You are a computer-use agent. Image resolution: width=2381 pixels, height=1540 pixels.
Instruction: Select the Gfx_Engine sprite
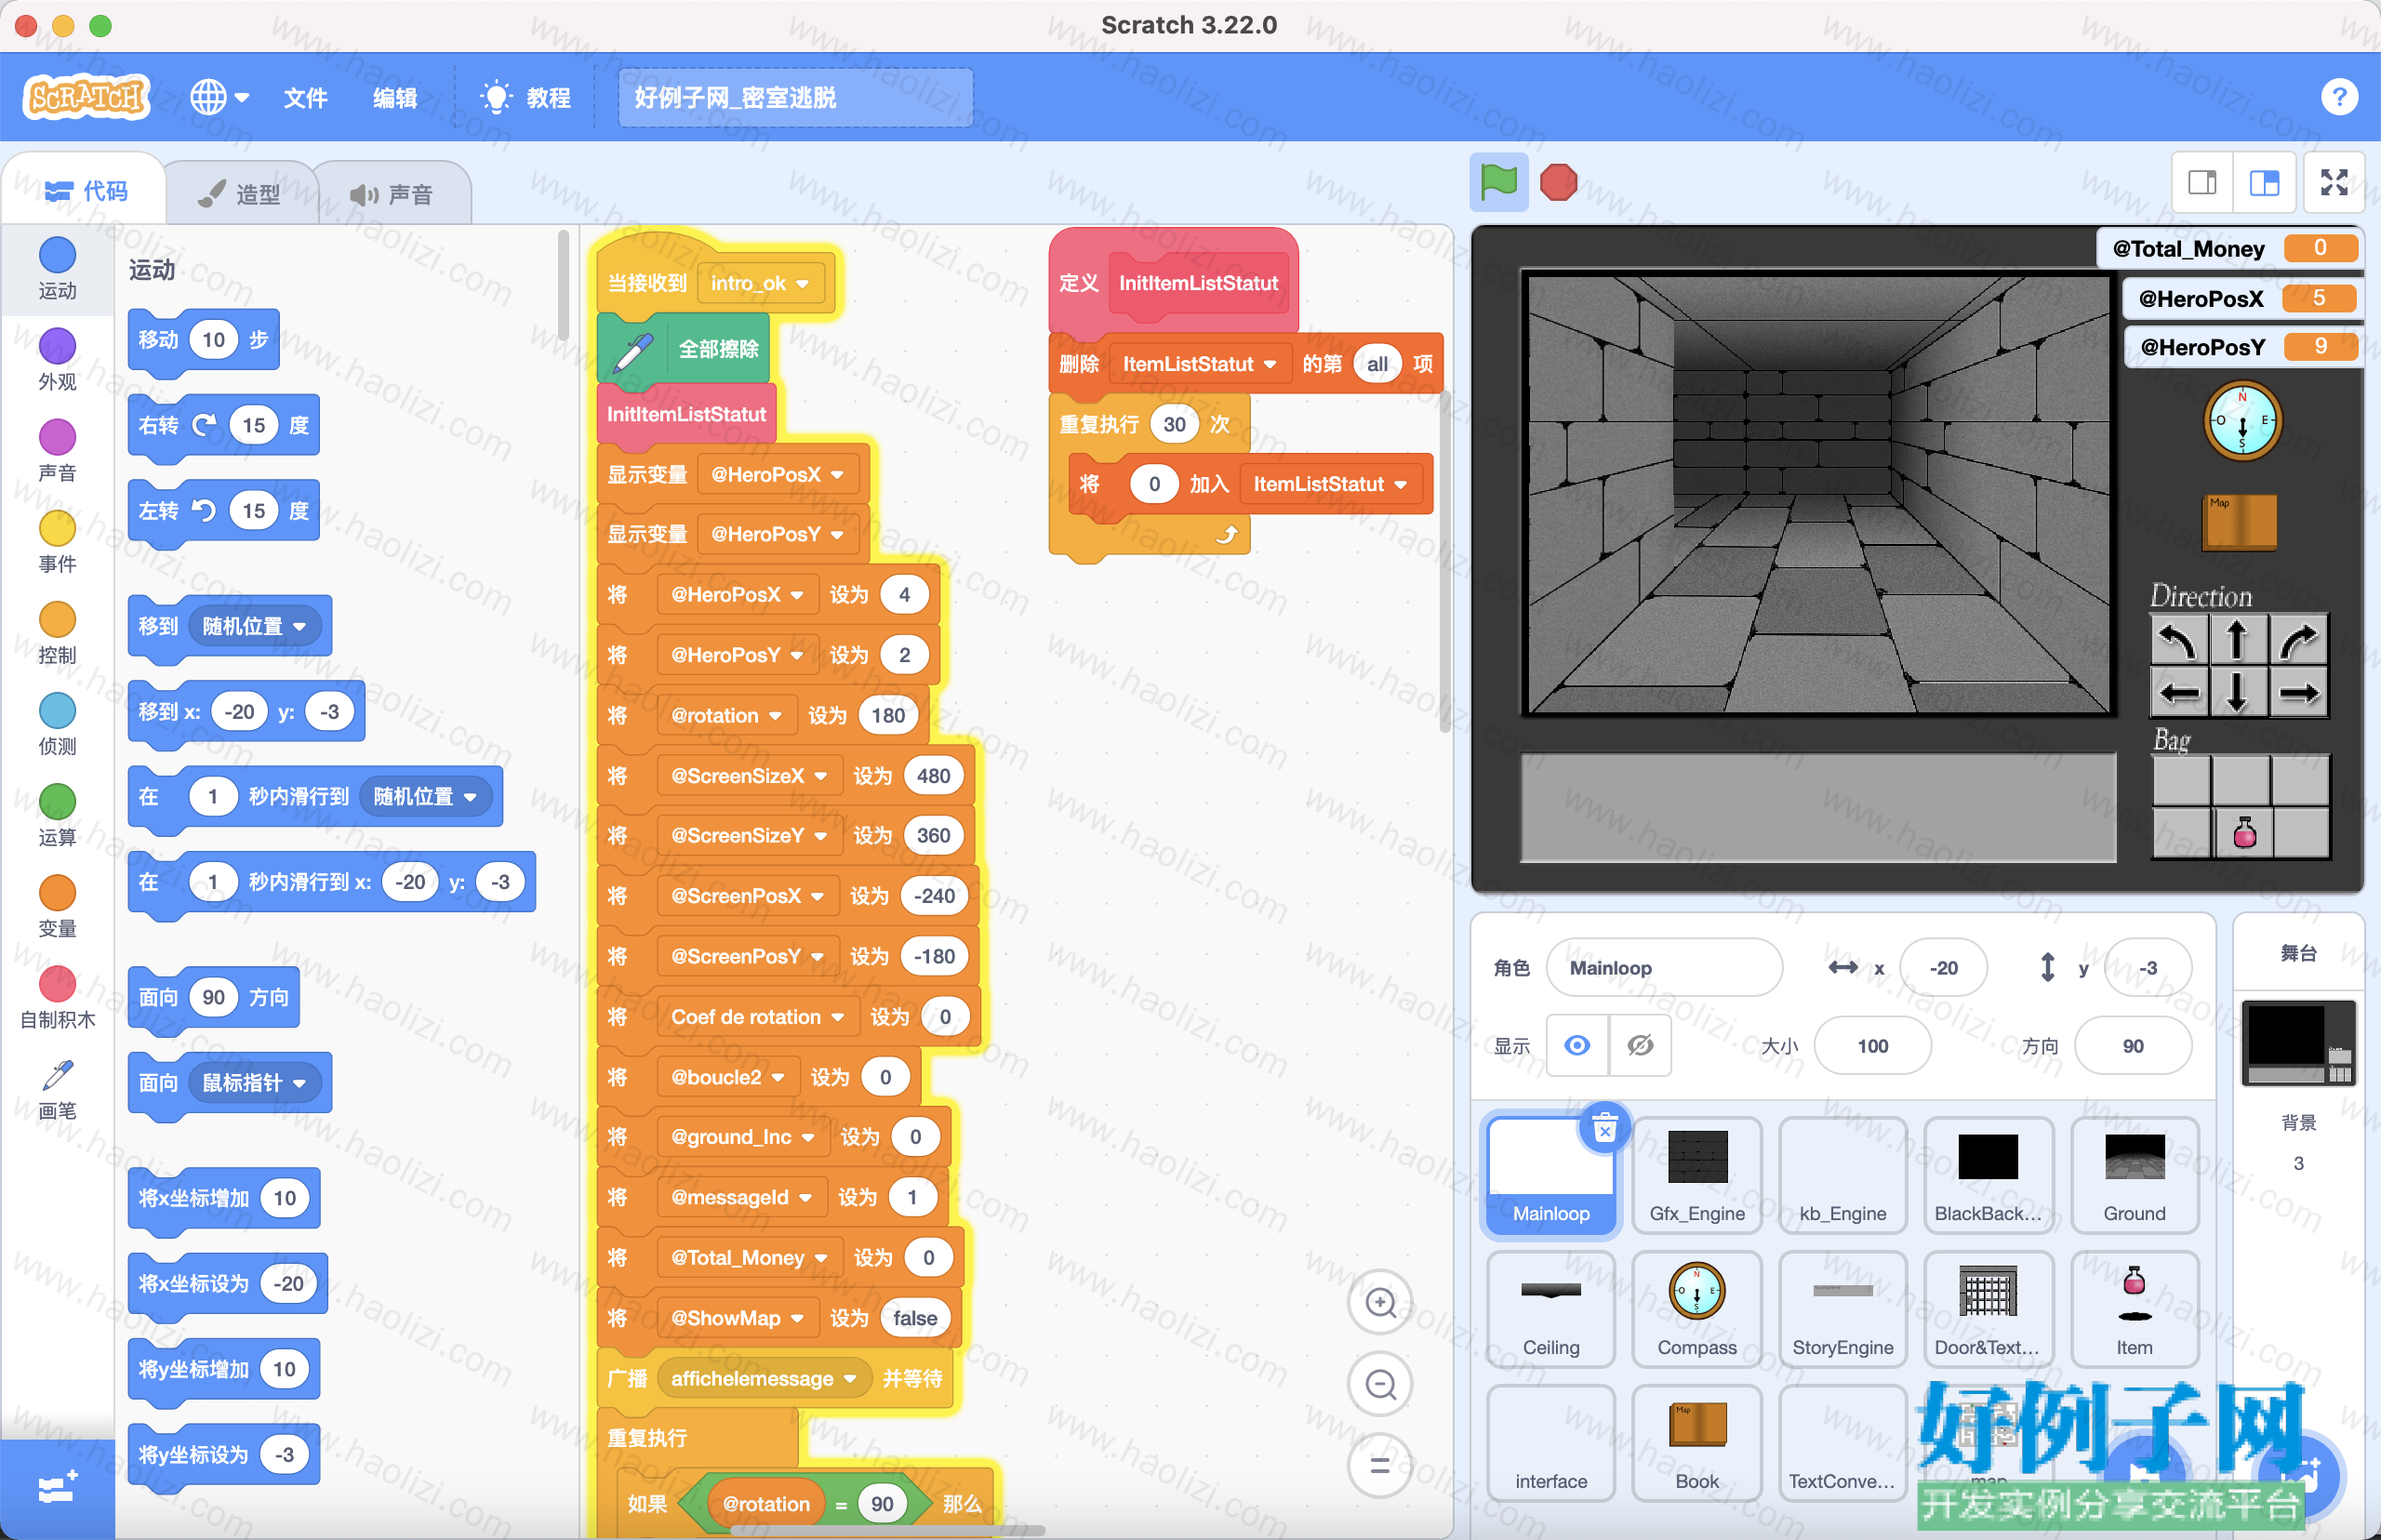tap(1696, 1175)
